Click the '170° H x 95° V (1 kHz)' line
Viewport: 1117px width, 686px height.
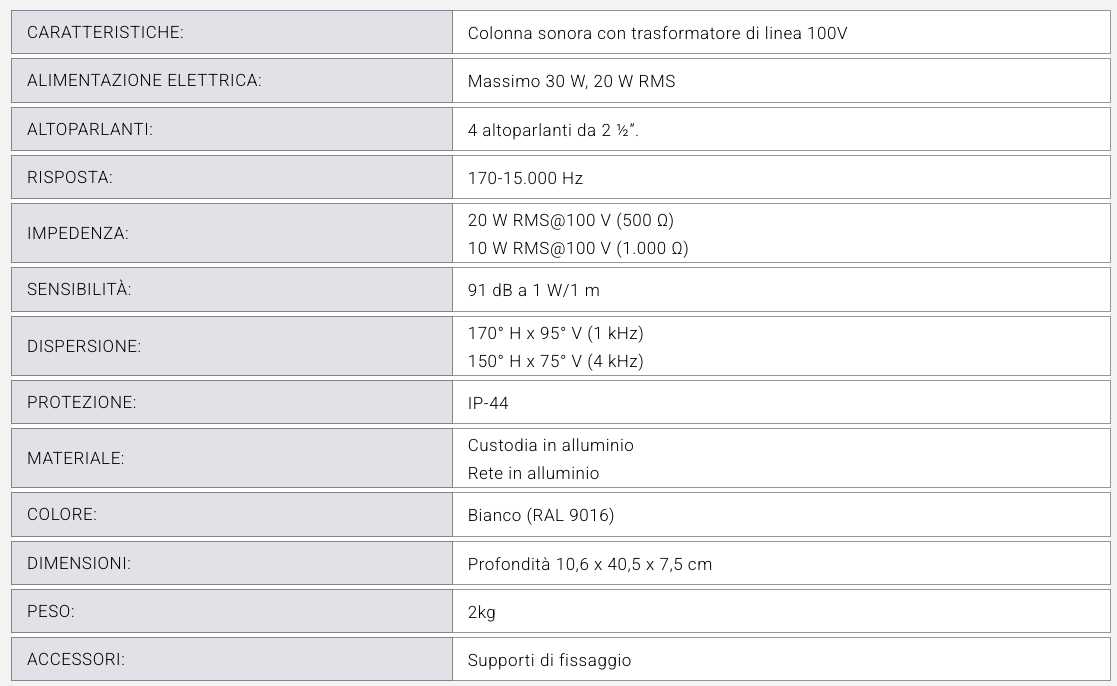tap(555, 332)
